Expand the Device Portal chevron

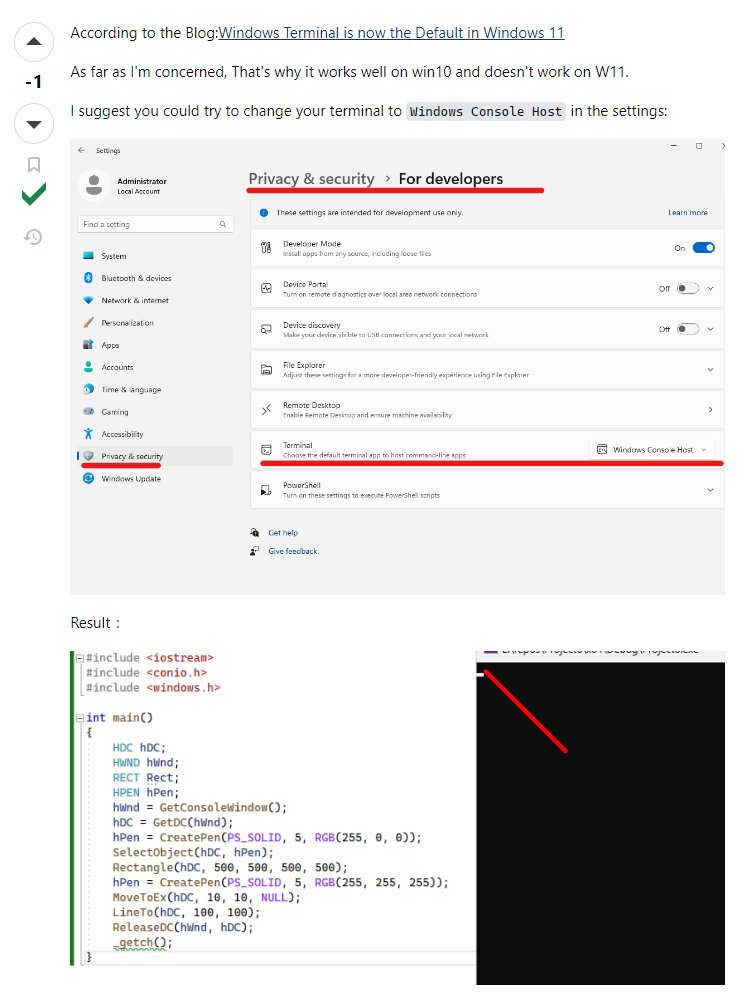coord(711,289)
